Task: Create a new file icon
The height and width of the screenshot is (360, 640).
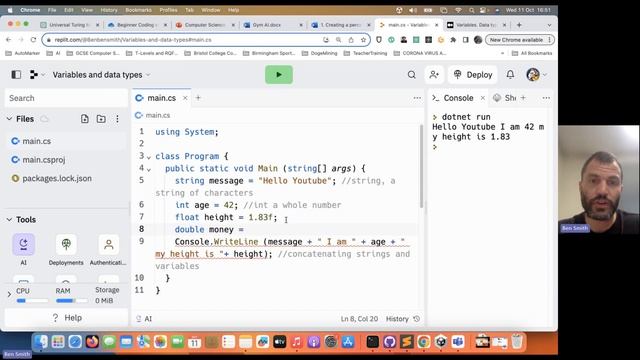Action: pyautogui.click(x=84, y=119)
